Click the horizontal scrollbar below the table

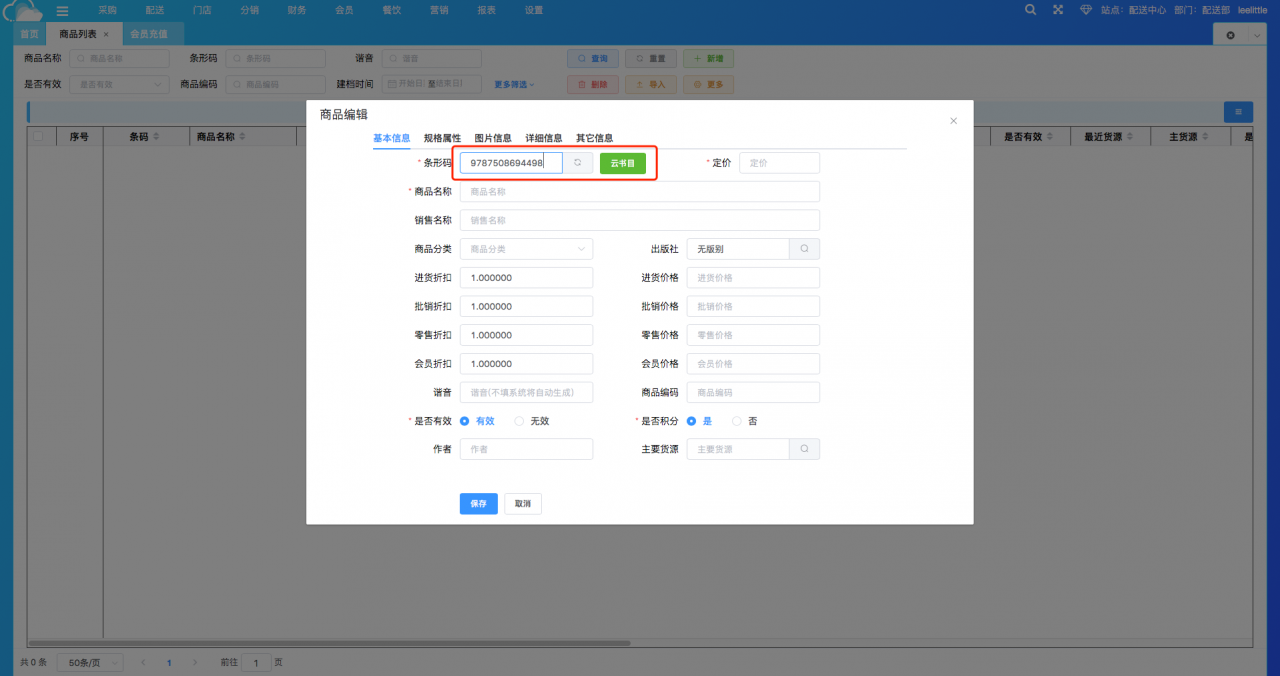(x=330, y=643)
